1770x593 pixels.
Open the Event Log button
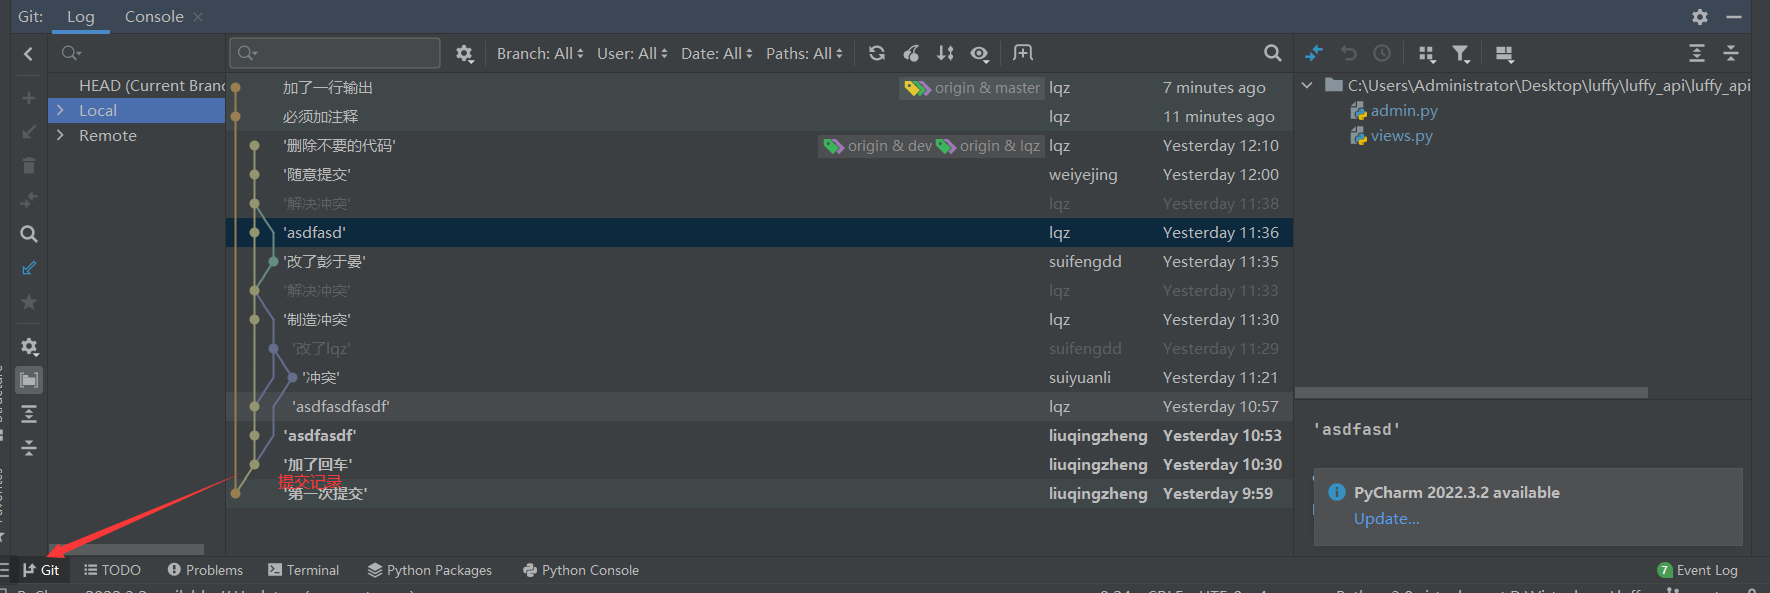click(x=1698, y=570)
